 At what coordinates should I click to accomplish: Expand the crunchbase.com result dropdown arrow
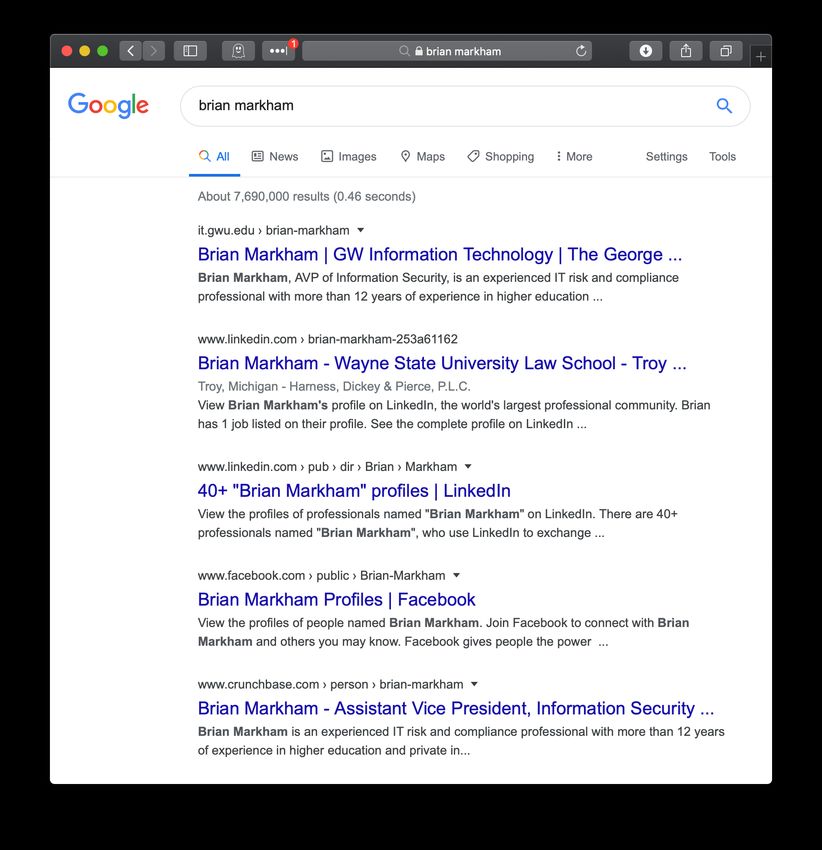(474, 685)
